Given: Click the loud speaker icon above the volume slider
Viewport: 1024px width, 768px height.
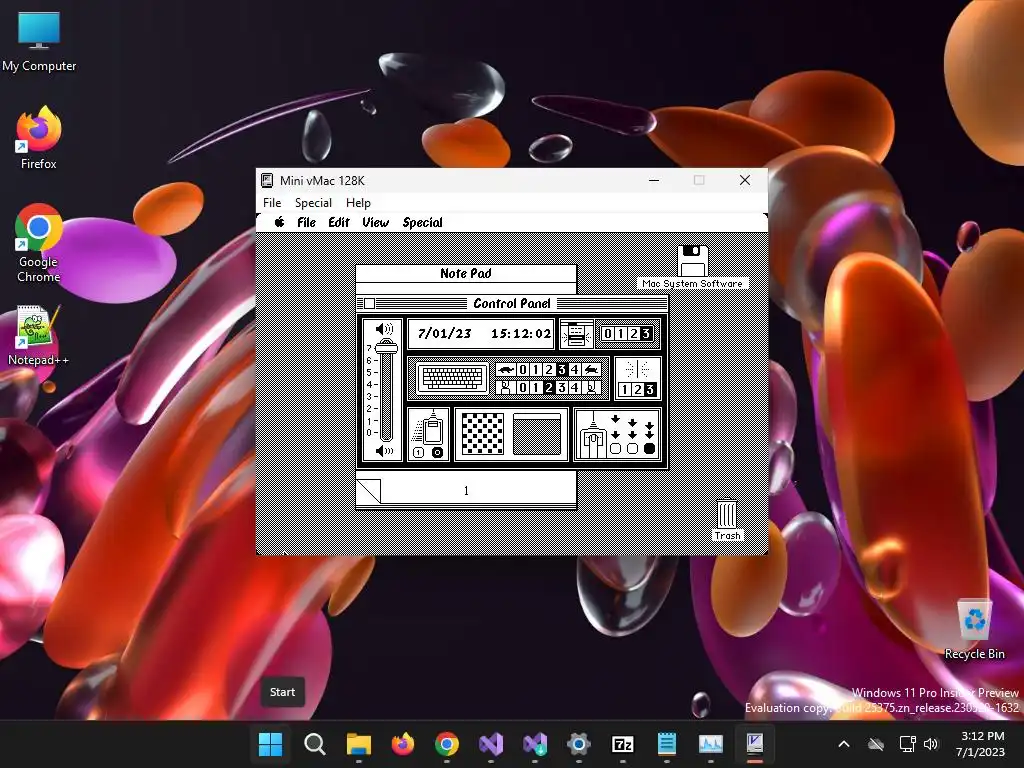Looking at the screenshot, I should coord(384,329).
